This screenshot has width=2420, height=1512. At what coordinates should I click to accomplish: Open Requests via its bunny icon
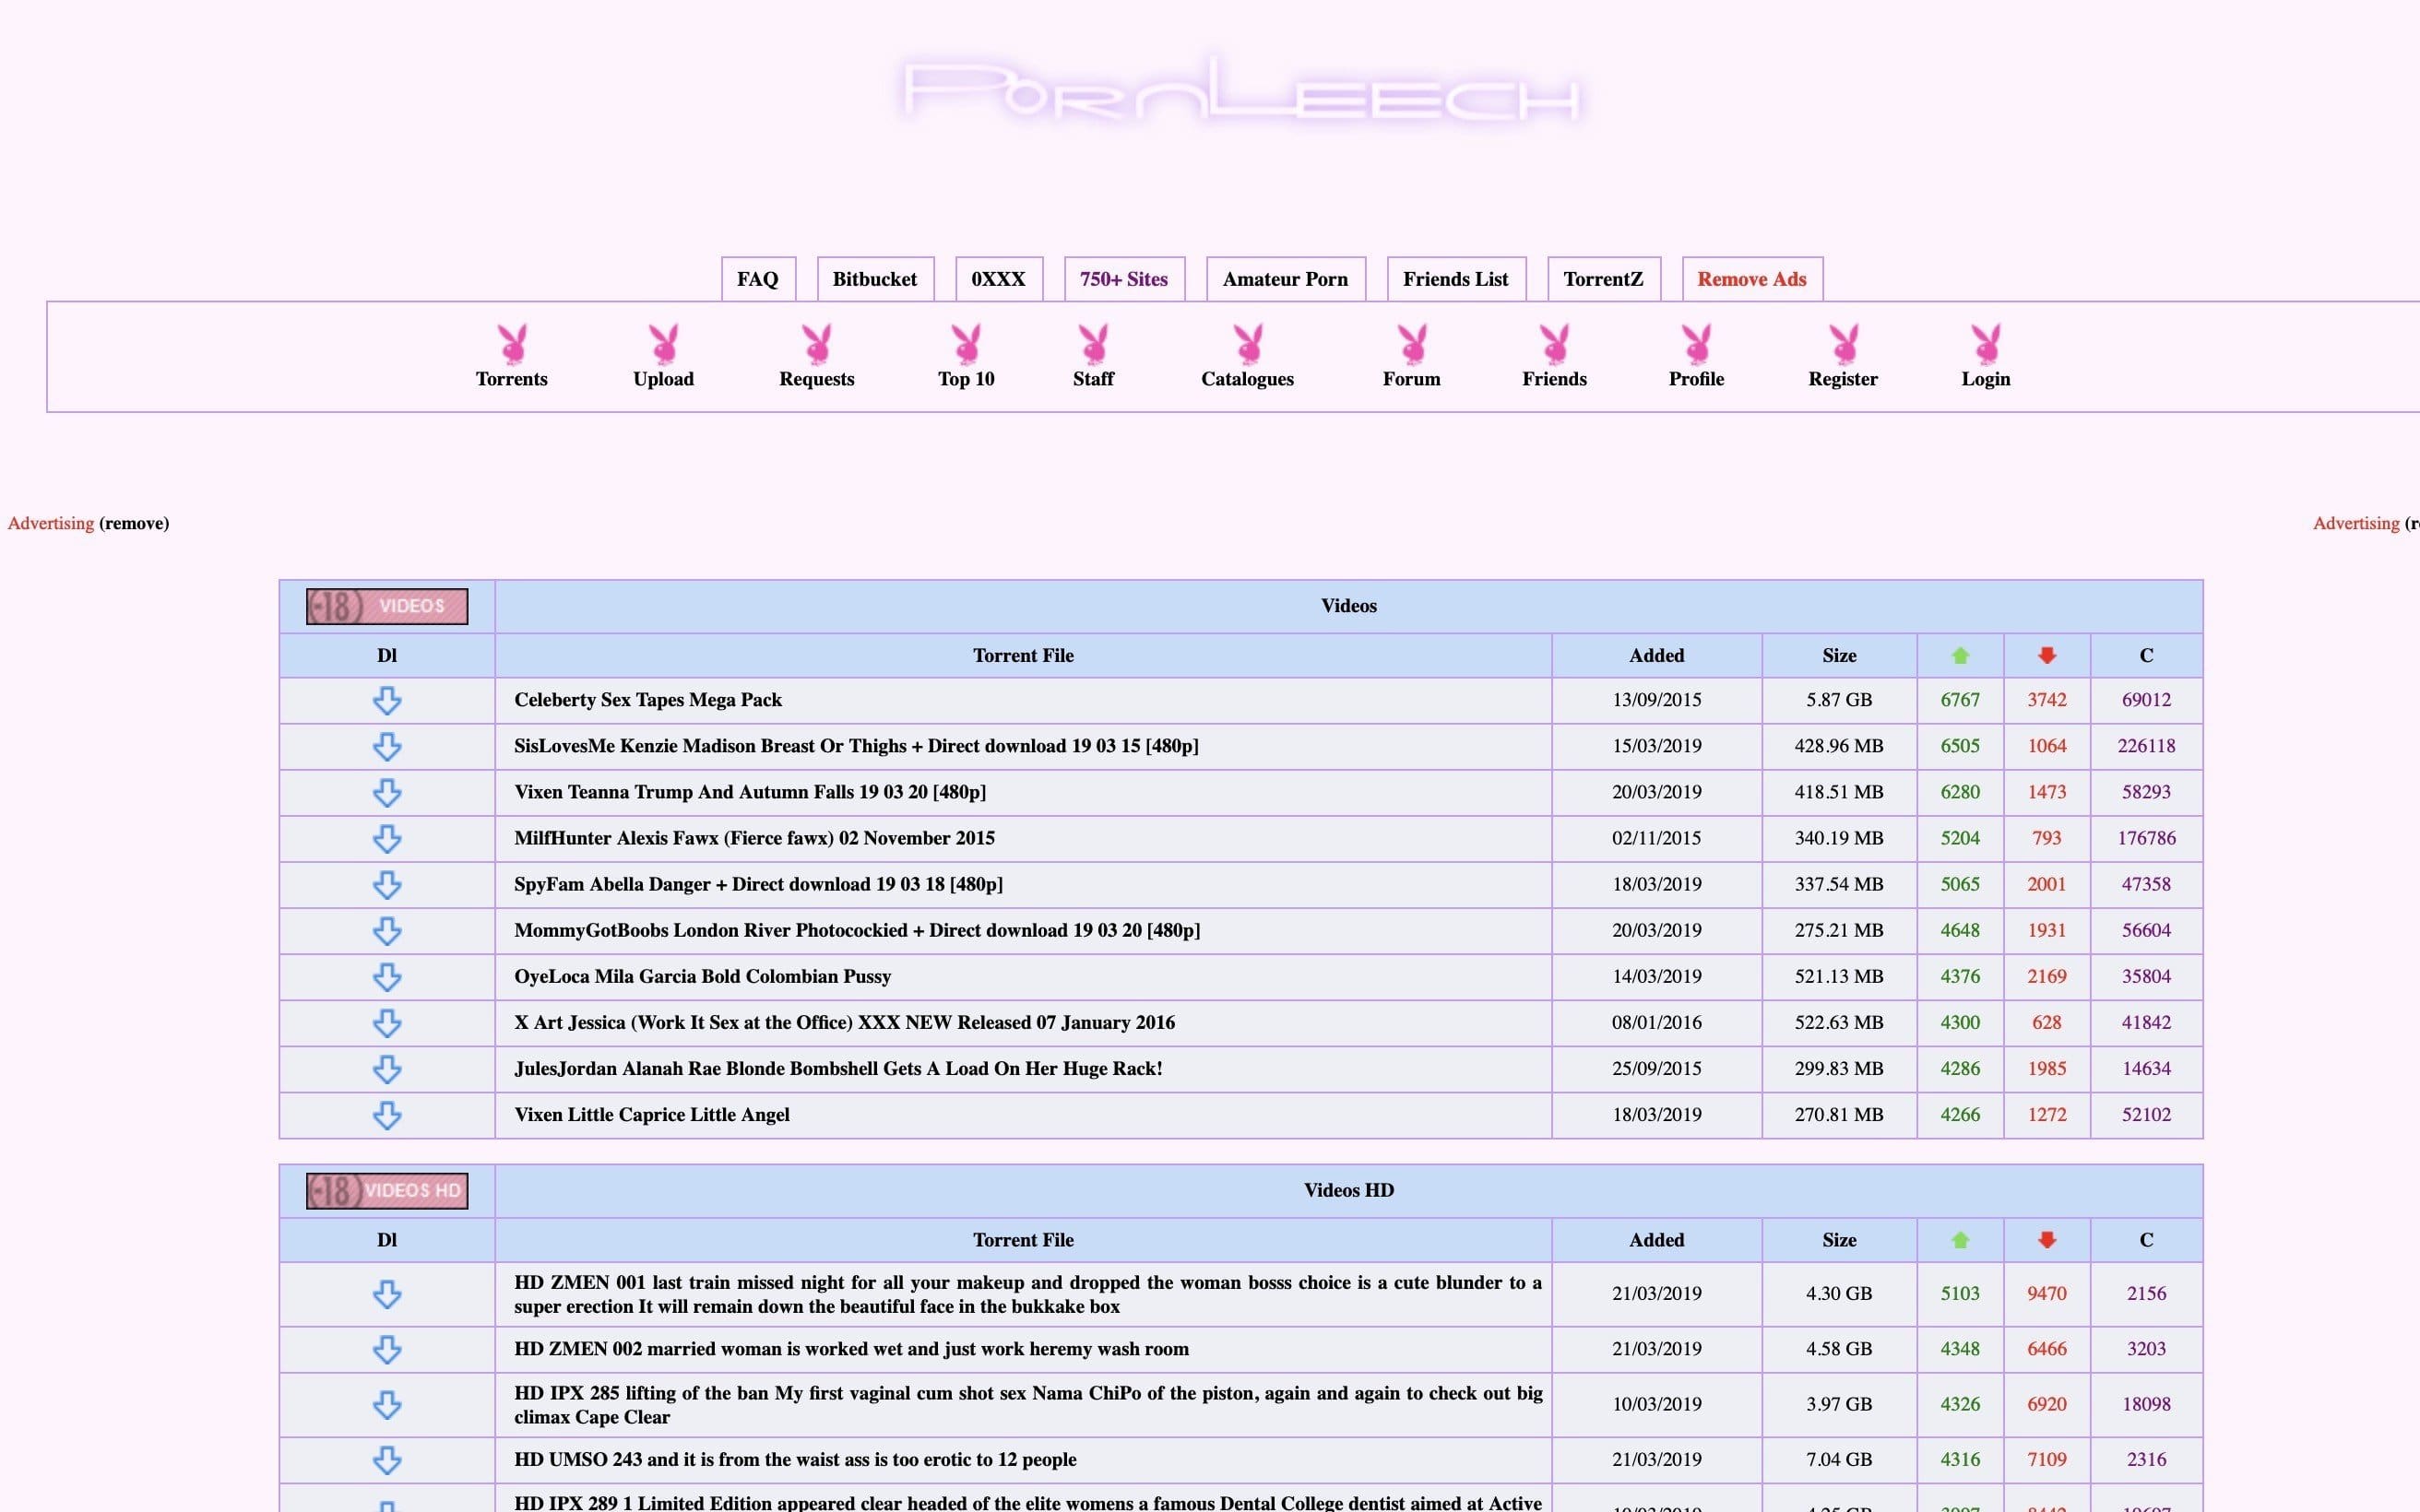(x=817, y=343)
